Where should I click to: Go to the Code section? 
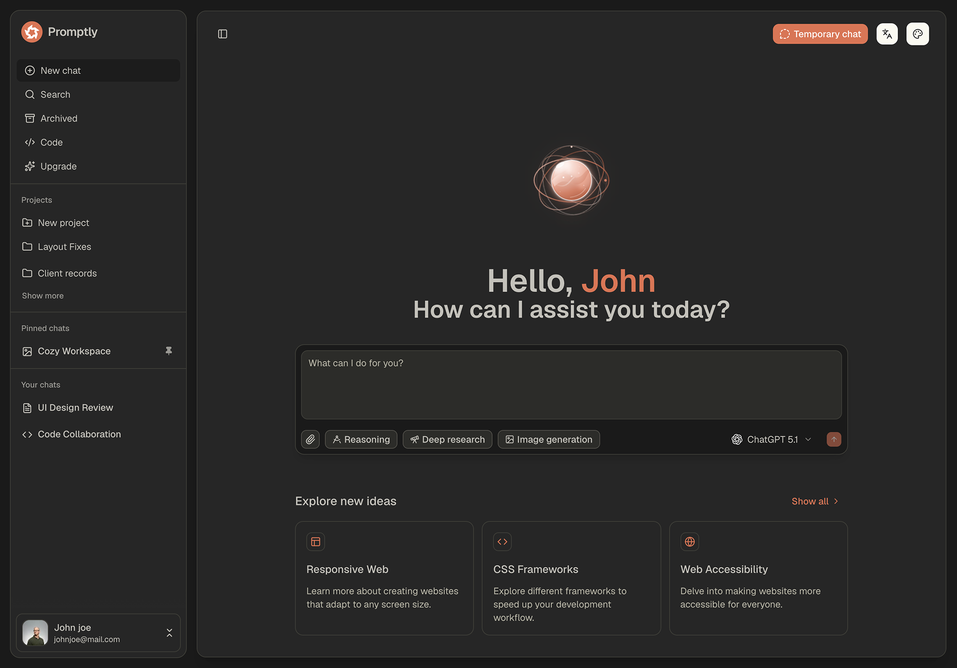tap(98, 142)
